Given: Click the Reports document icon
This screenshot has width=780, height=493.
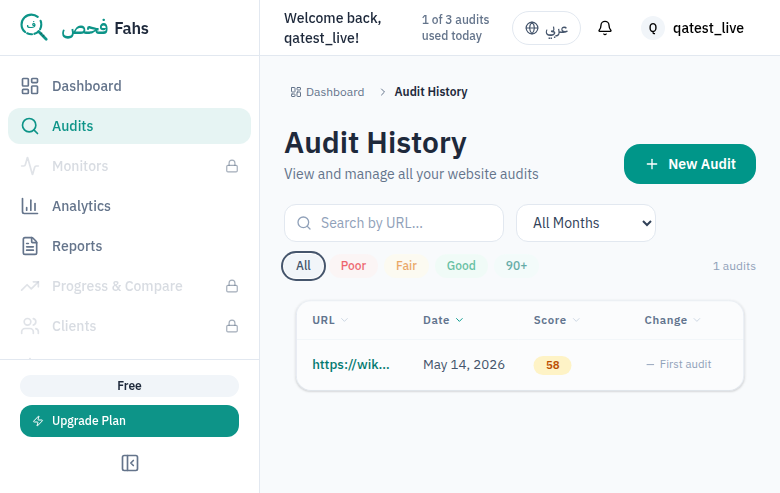Looking at the screenshot, I should 30,246.
